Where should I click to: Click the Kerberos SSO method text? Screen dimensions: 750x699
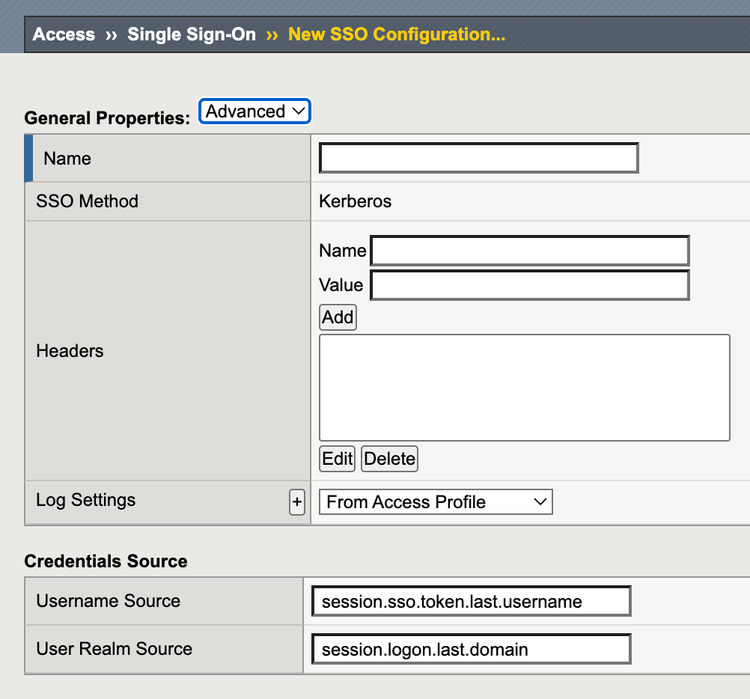(x=355, y=201)
